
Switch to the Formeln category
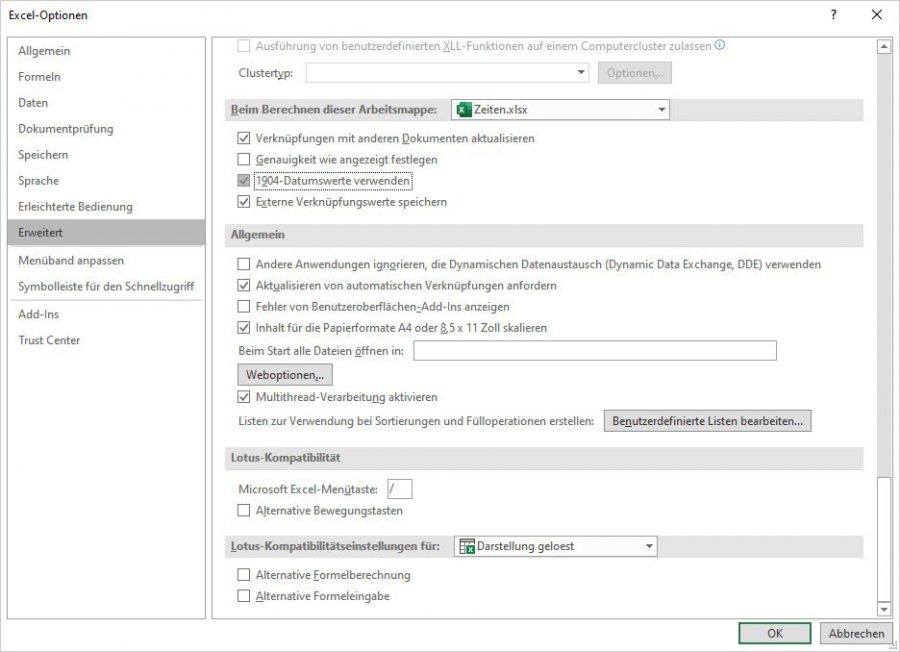[40, 77]
